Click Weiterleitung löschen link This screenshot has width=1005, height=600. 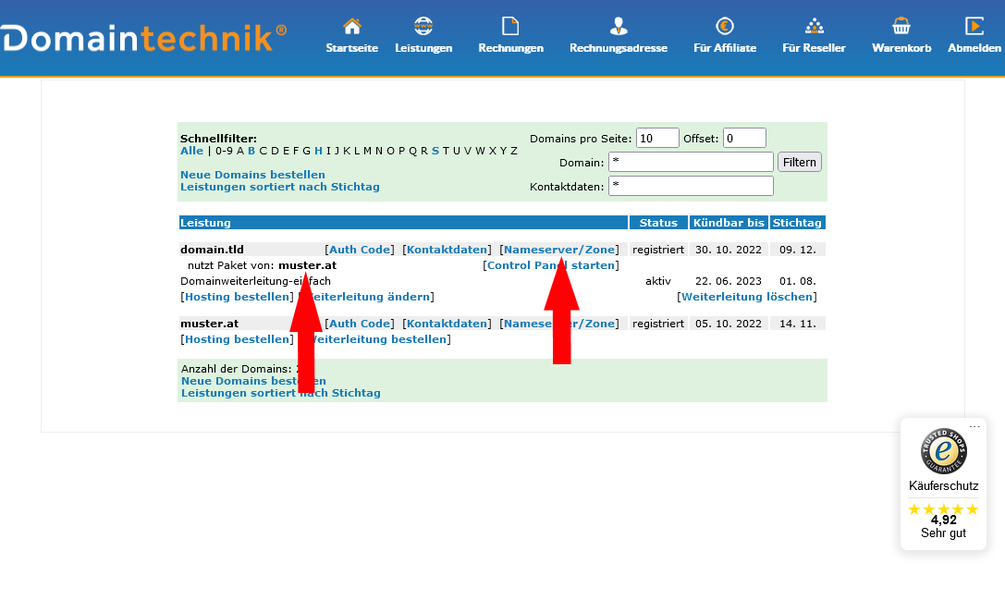pyautogui.click(x=747, y=297)
